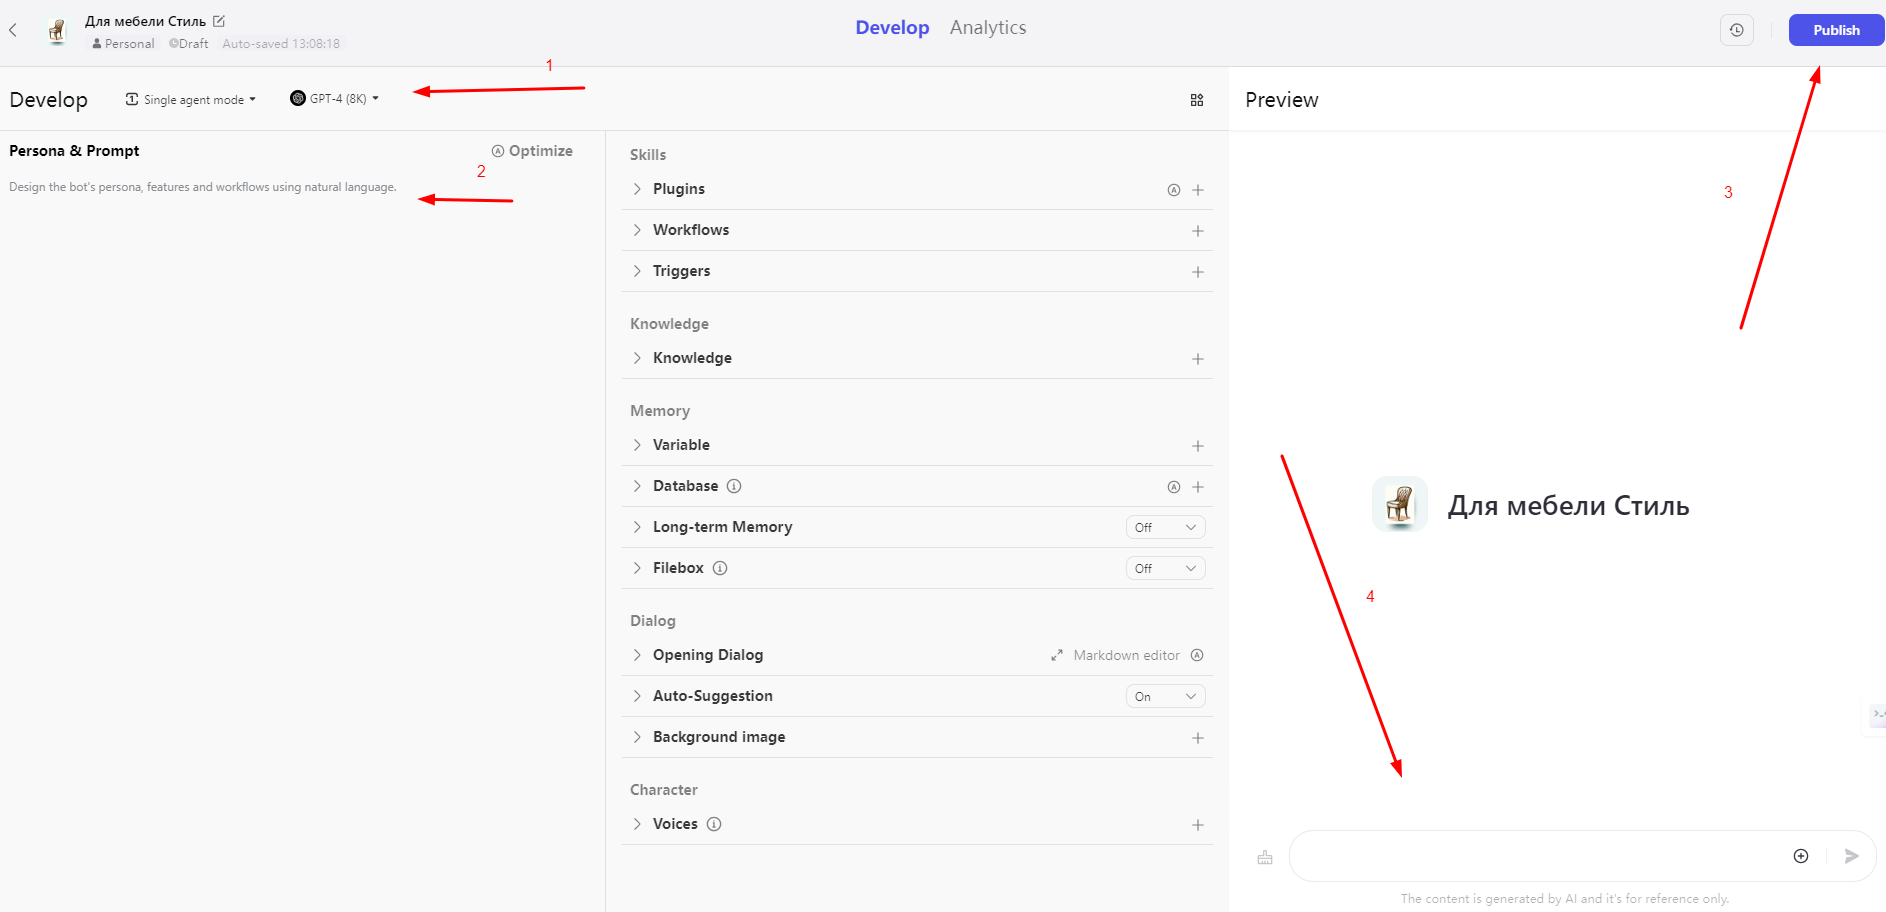
Task: Click Optimize for Persona & Prompt
Action: pyautogui.click(x=532, y=151)
